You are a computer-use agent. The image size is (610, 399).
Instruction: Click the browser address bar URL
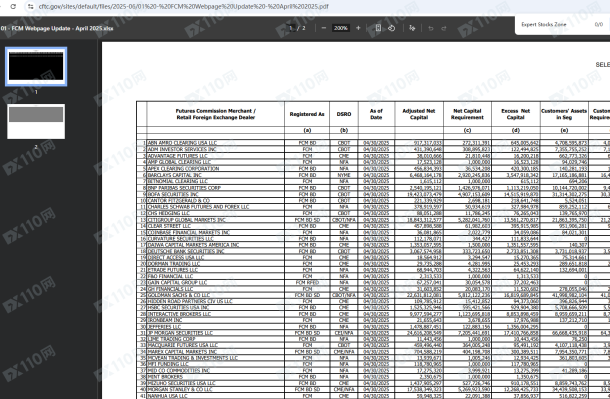pos(184,7)
